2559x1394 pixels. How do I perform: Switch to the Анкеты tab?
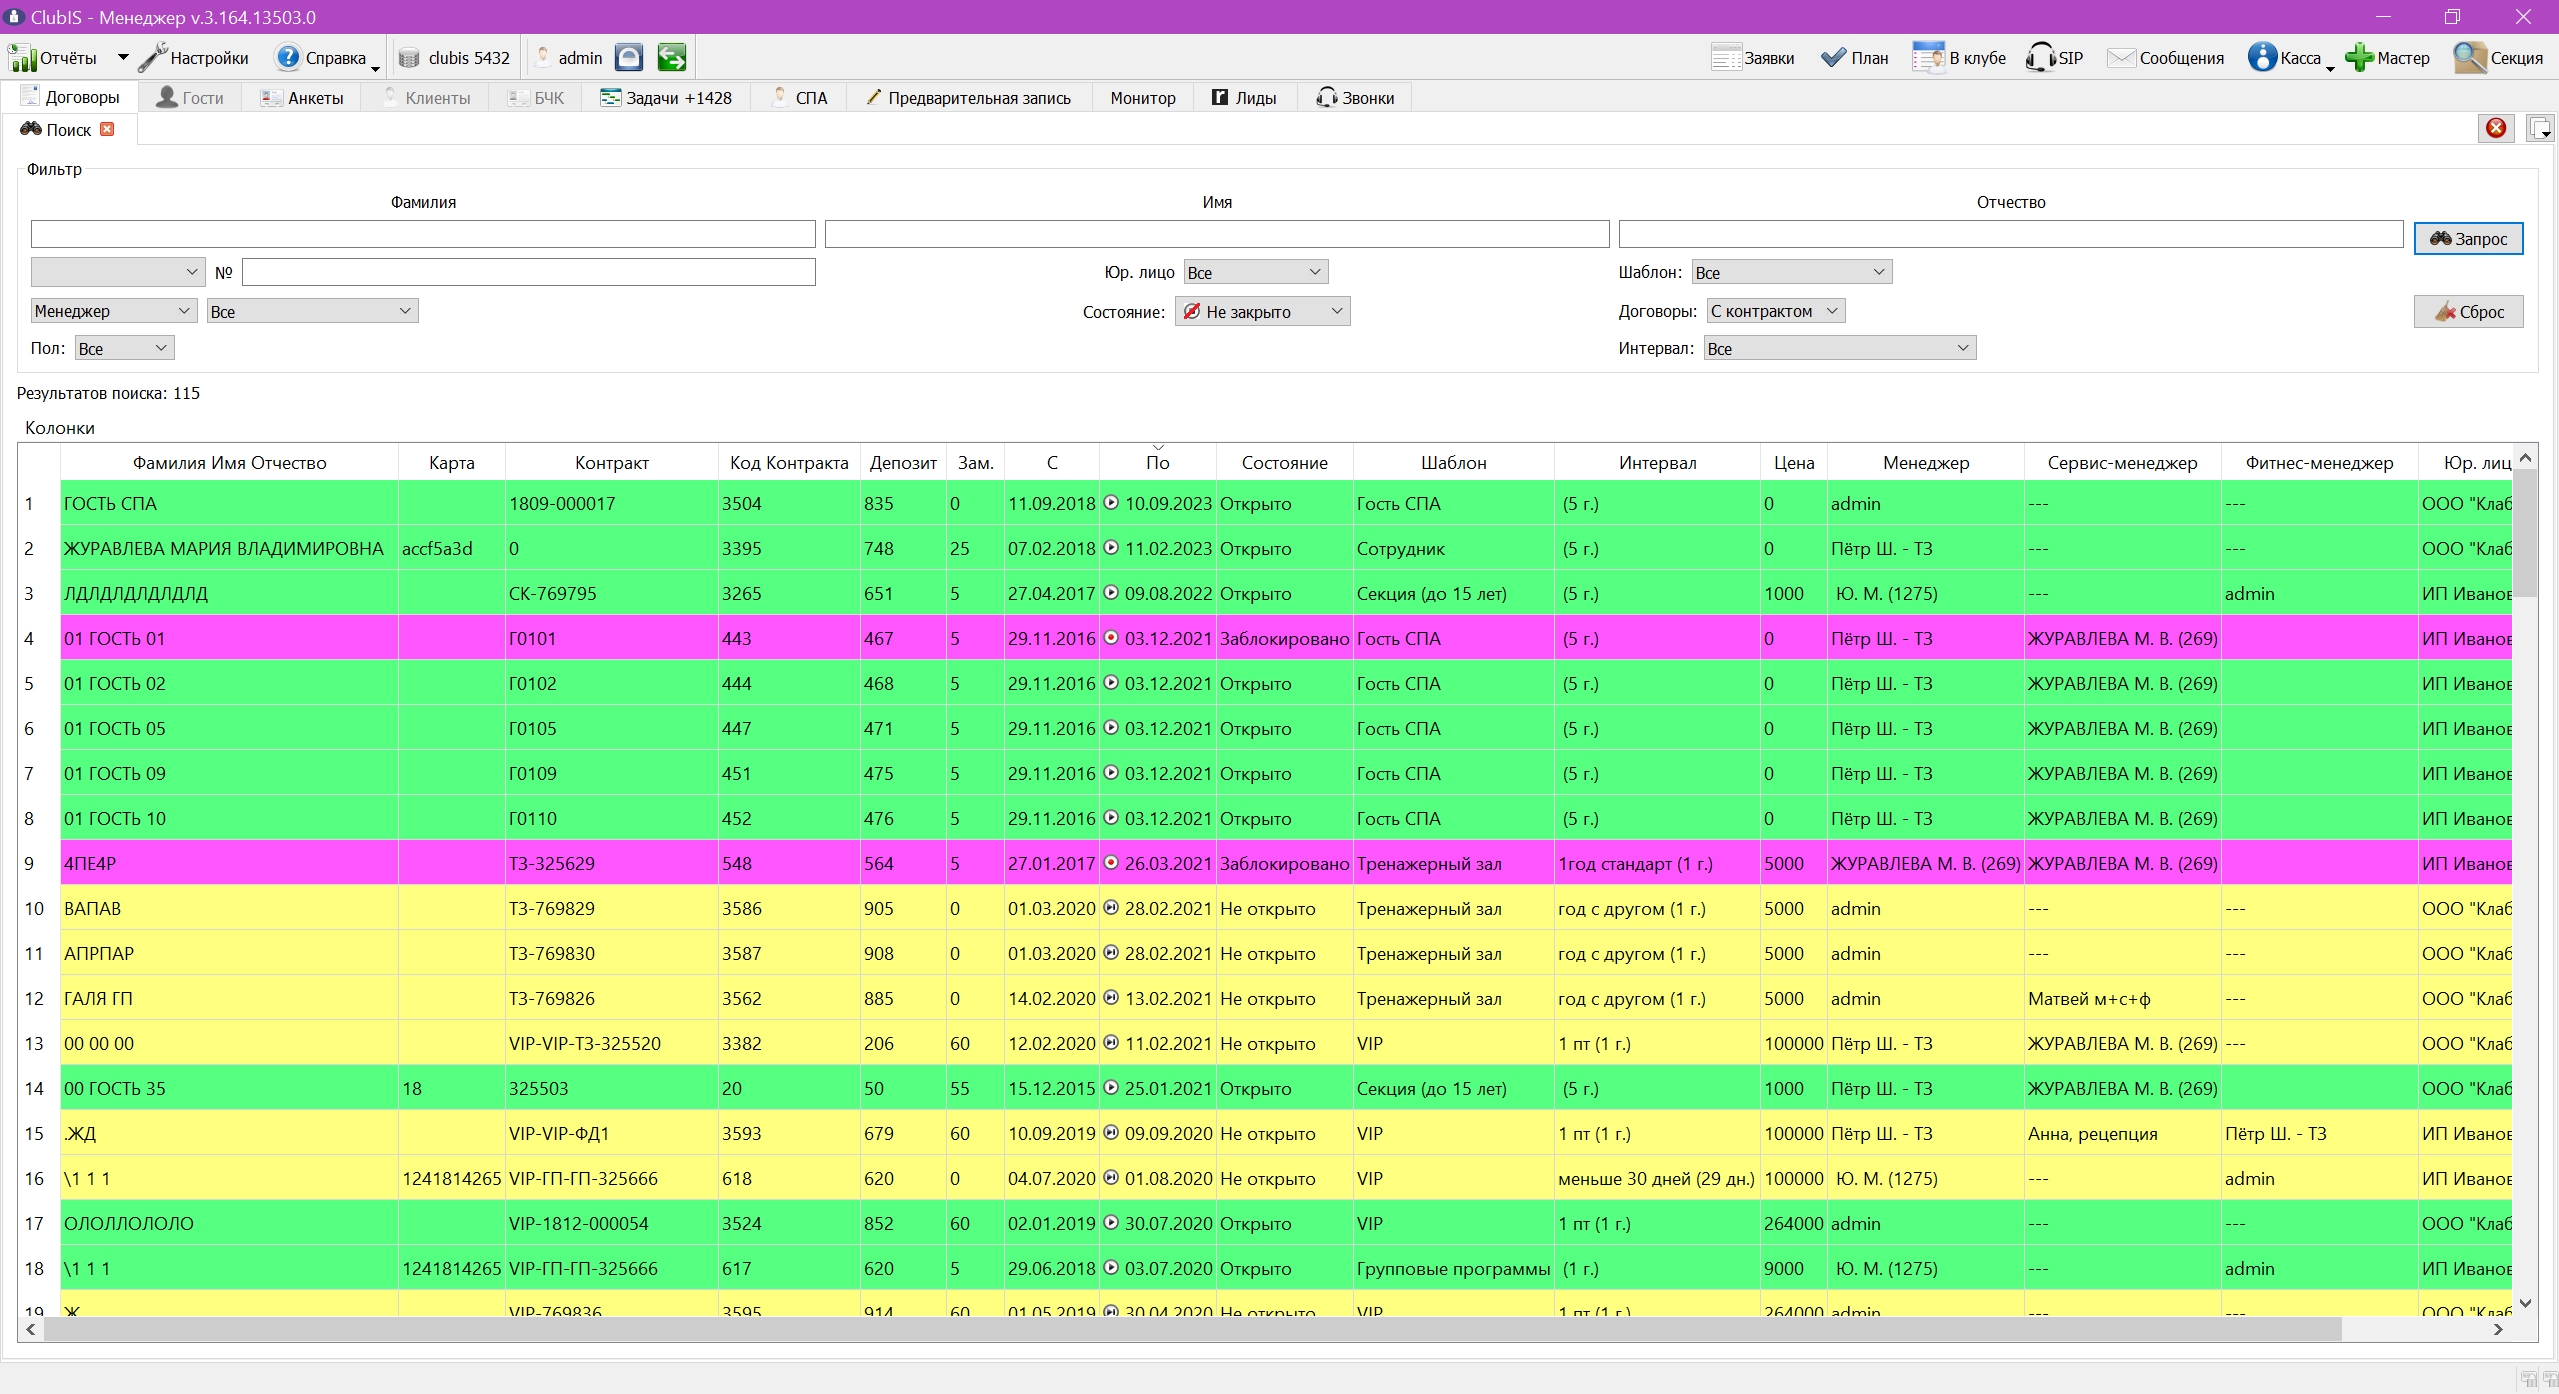(x=302, y=98)
